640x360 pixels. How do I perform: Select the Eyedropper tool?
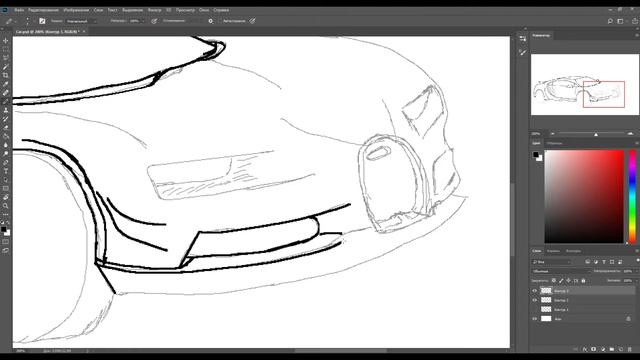(x=5, y=84)
